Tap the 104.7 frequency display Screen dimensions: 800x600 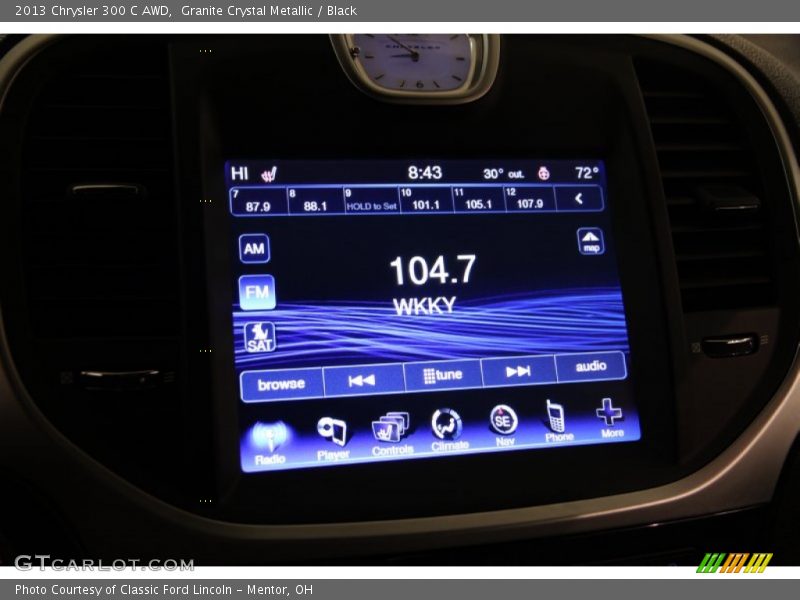(x=433, y=270)
